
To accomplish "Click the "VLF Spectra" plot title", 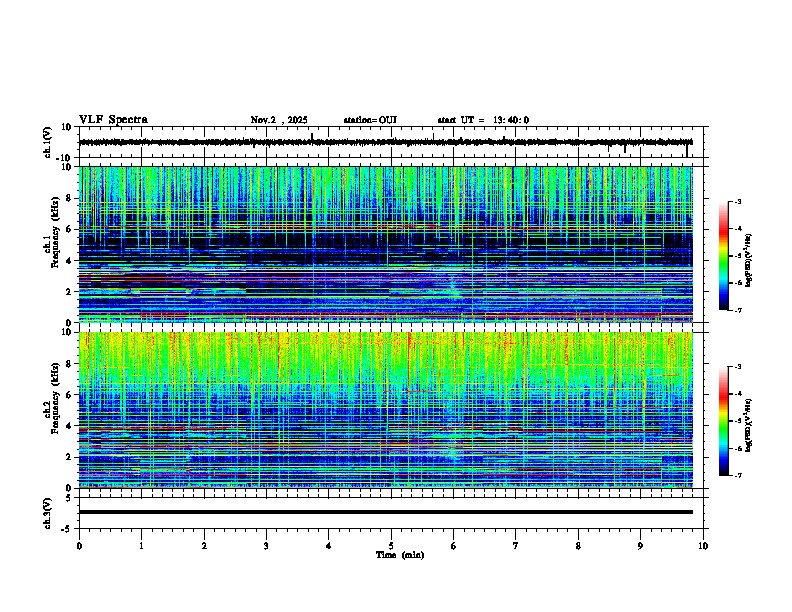I will [113, 119].
